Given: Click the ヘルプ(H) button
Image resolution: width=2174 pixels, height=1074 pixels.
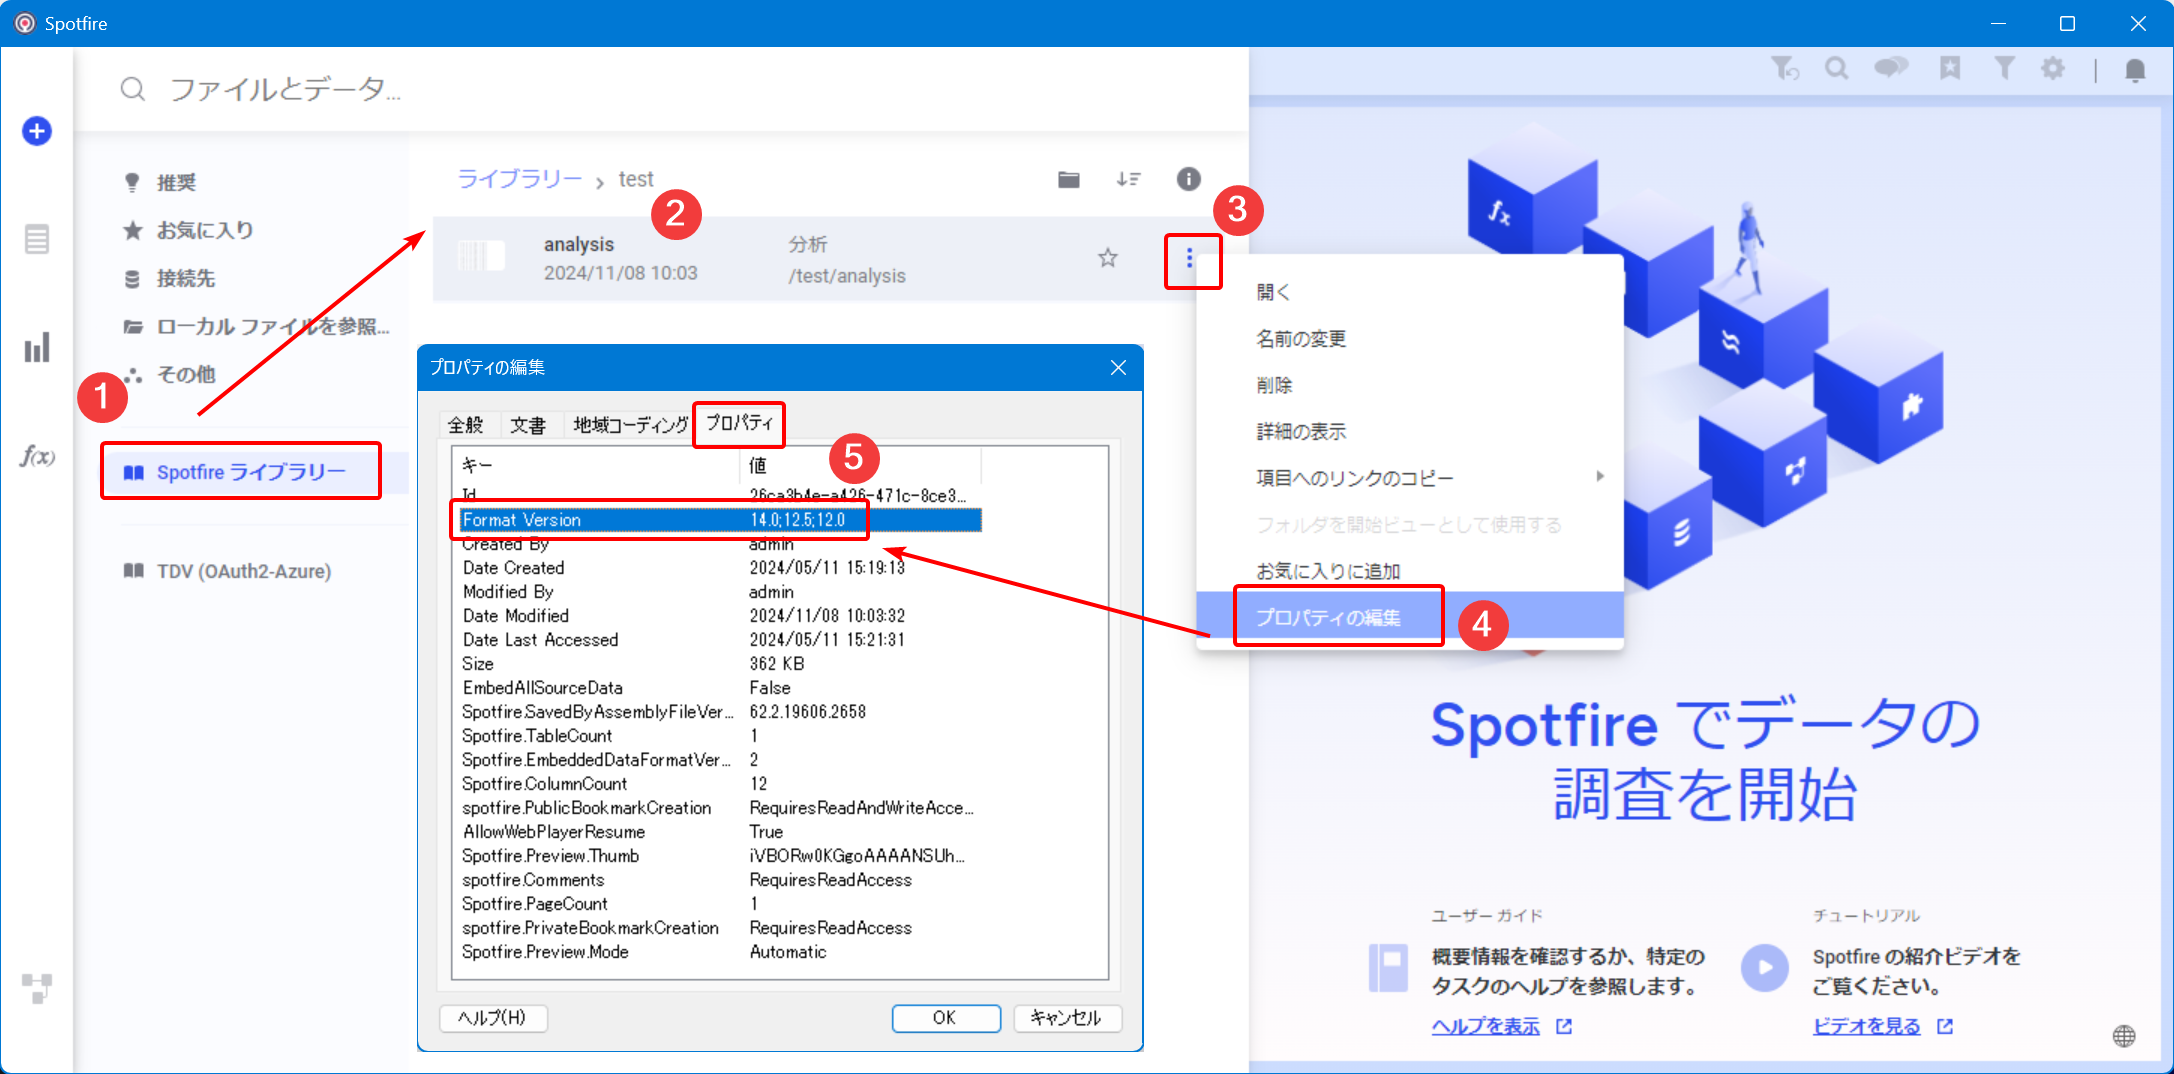Looking at the screenshot, I should coord(493,1017).
